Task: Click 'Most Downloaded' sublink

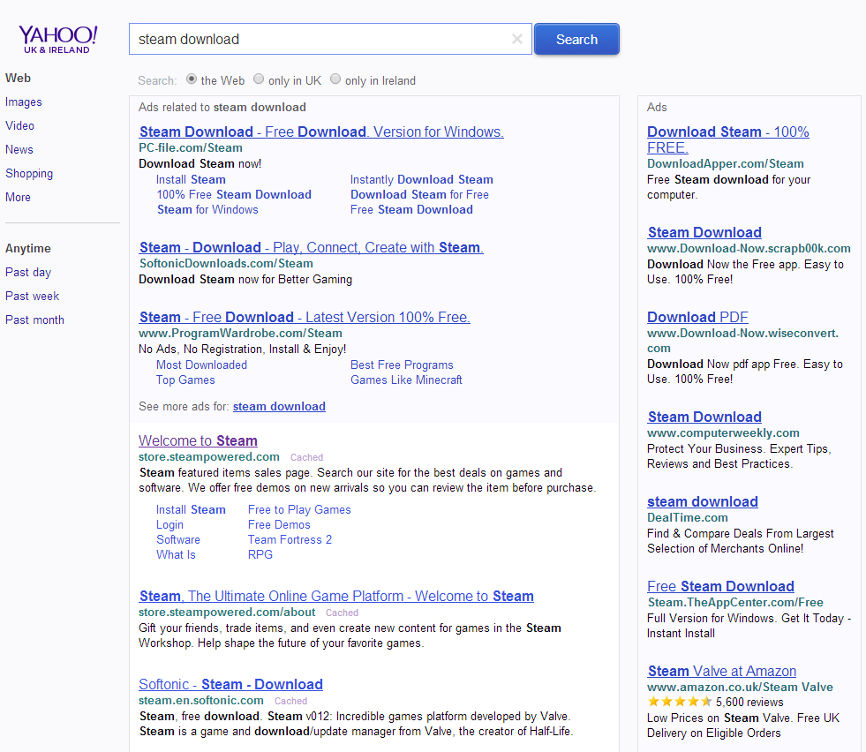Action: pyautogui.click(x=202, y=365)
